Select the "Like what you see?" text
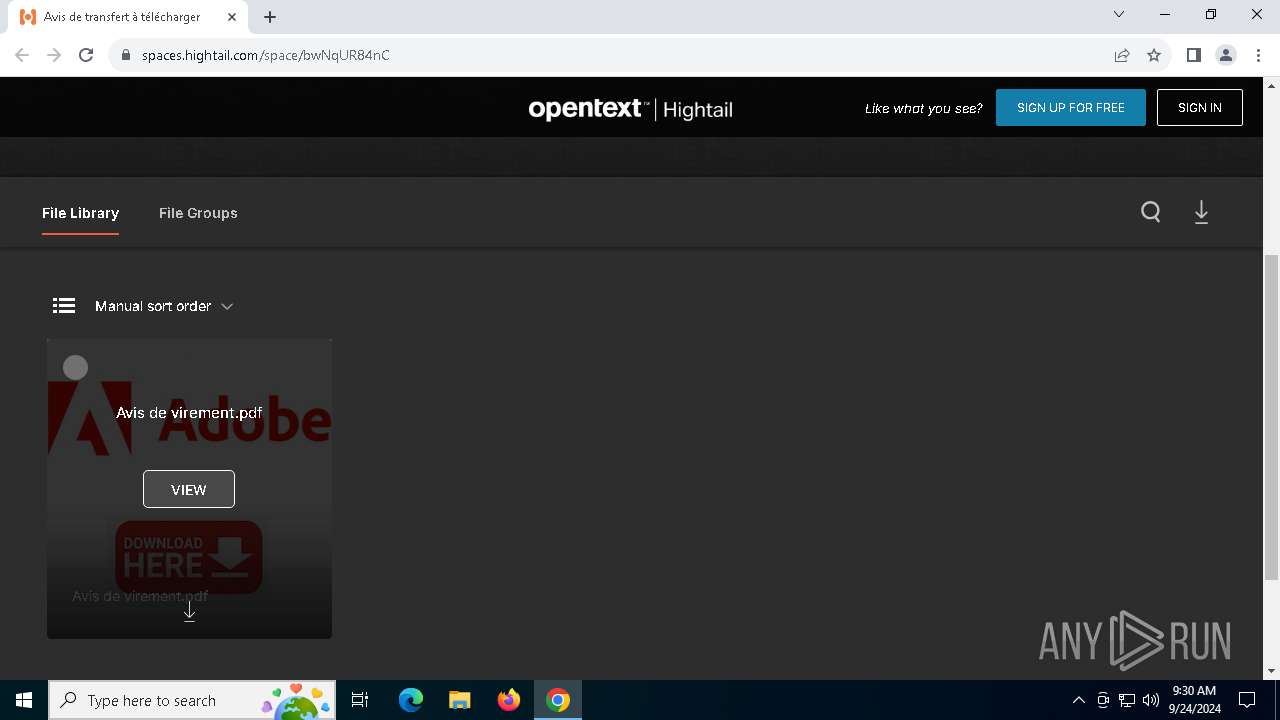 click(924, 108)
